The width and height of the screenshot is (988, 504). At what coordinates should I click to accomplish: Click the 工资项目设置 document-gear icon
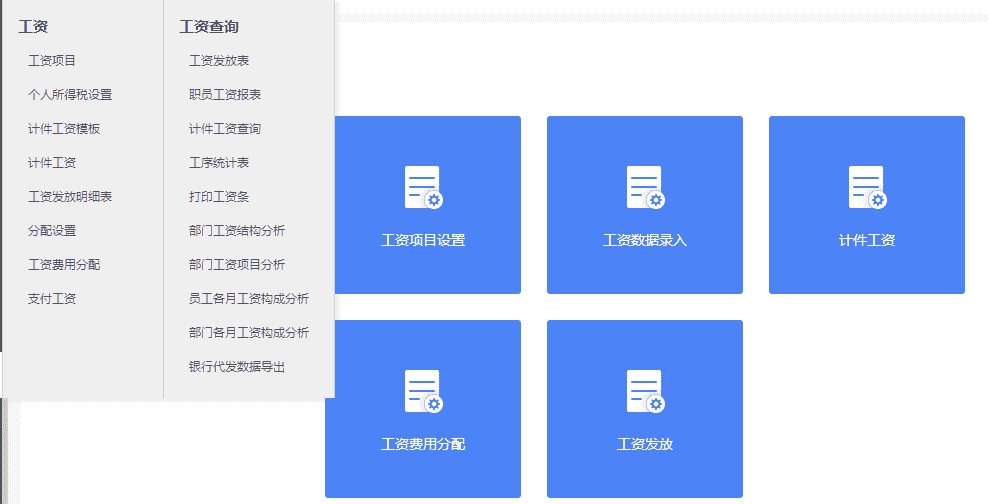click(423, 187)
